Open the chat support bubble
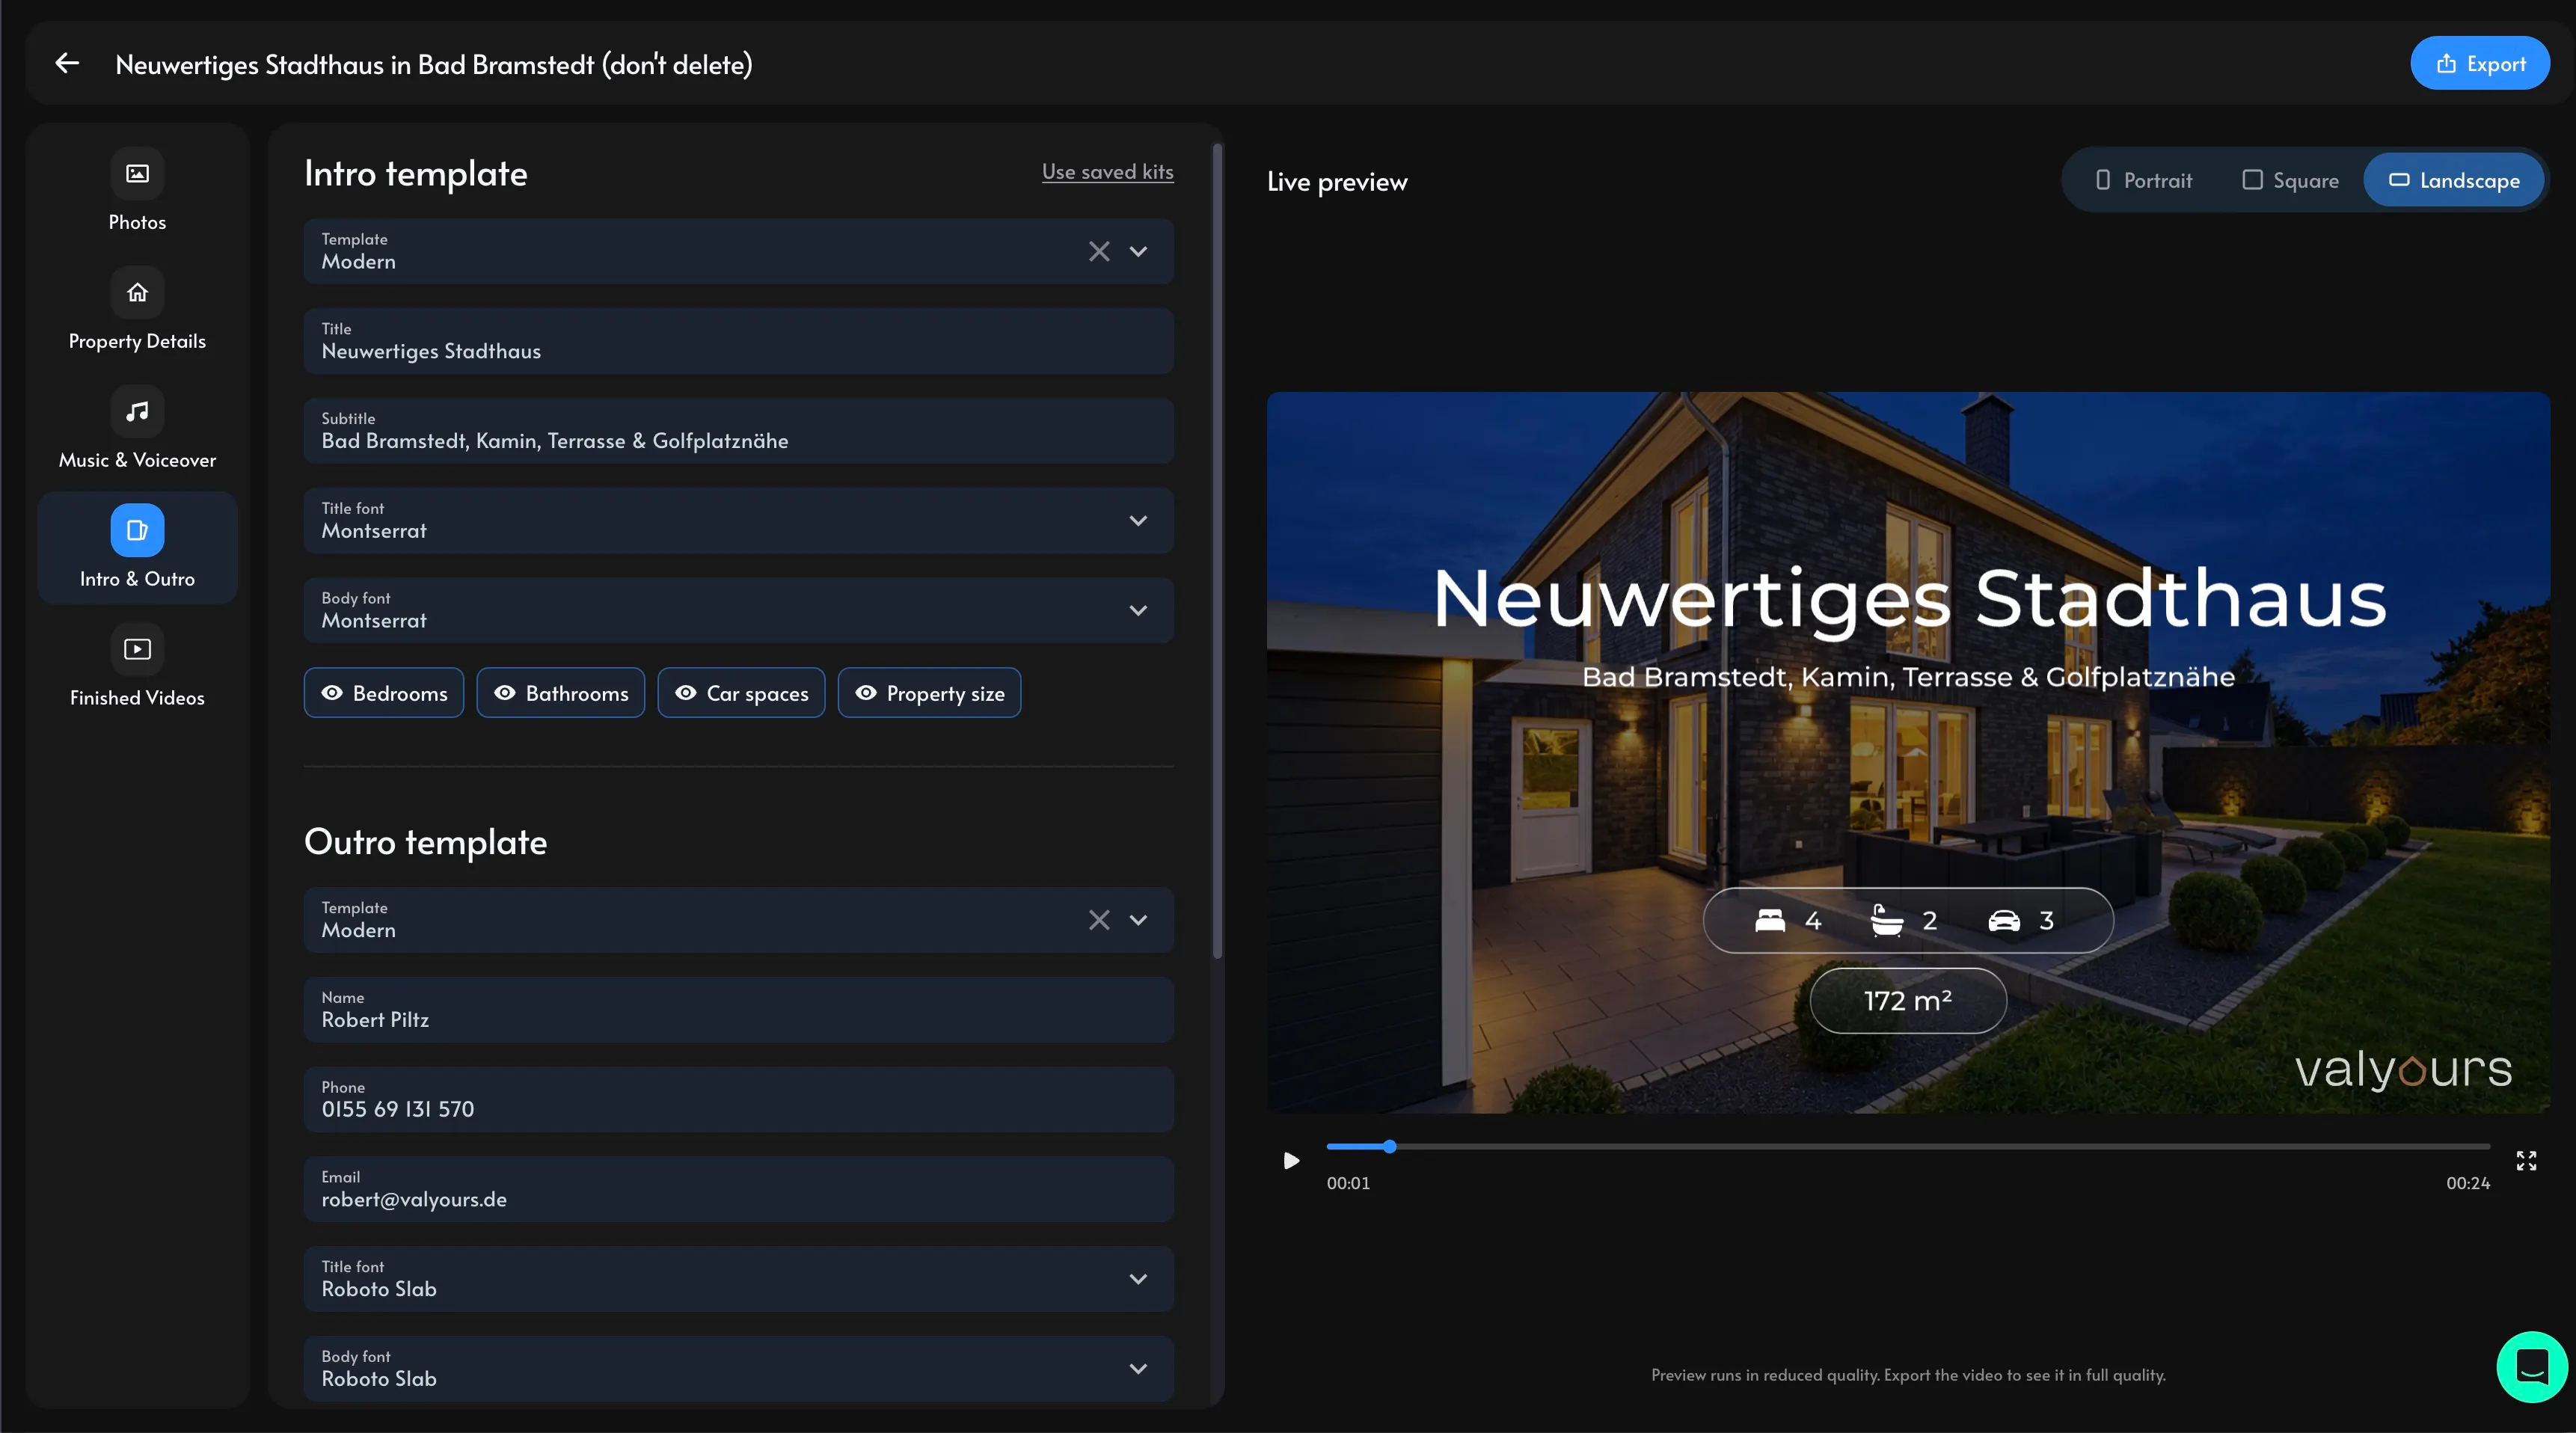The width and height of the screenshot is (2576, 1433). click(2532, 1366)
